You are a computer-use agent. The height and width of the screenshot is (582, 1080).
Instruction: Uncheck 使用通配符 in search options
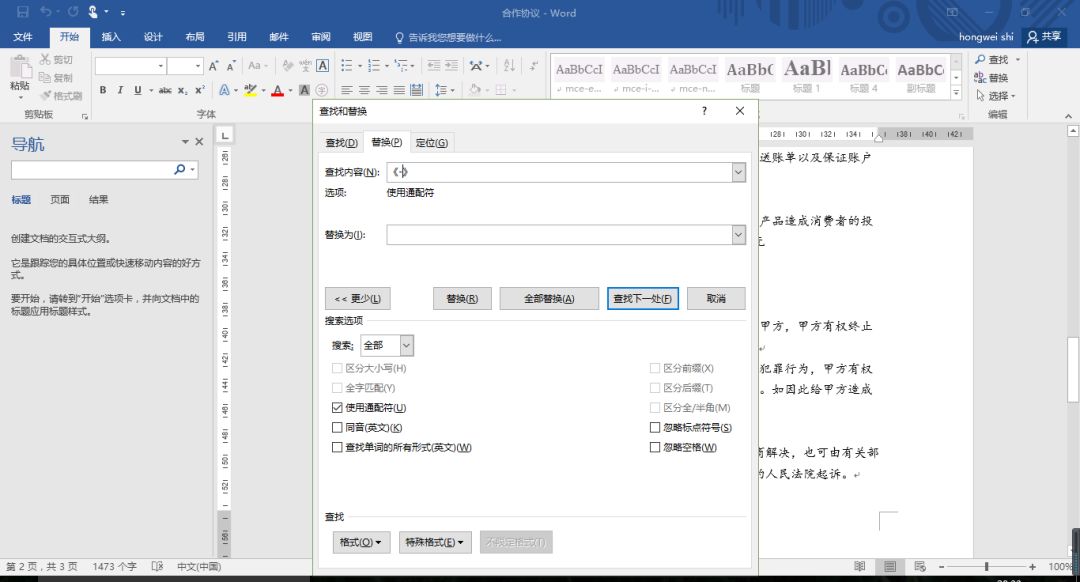[x=338, y=408]
